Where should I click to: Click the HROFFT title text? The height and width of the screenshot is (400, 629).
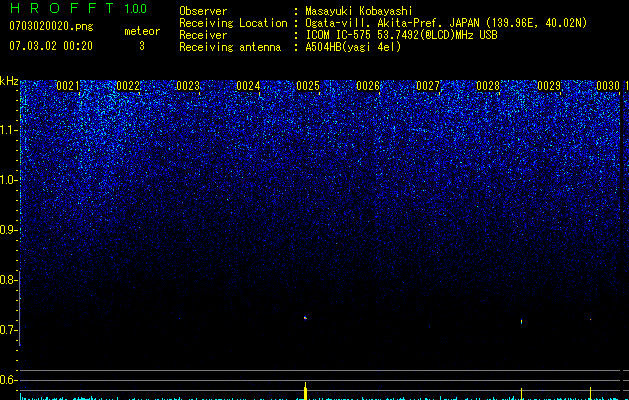(x=61, y=8)
